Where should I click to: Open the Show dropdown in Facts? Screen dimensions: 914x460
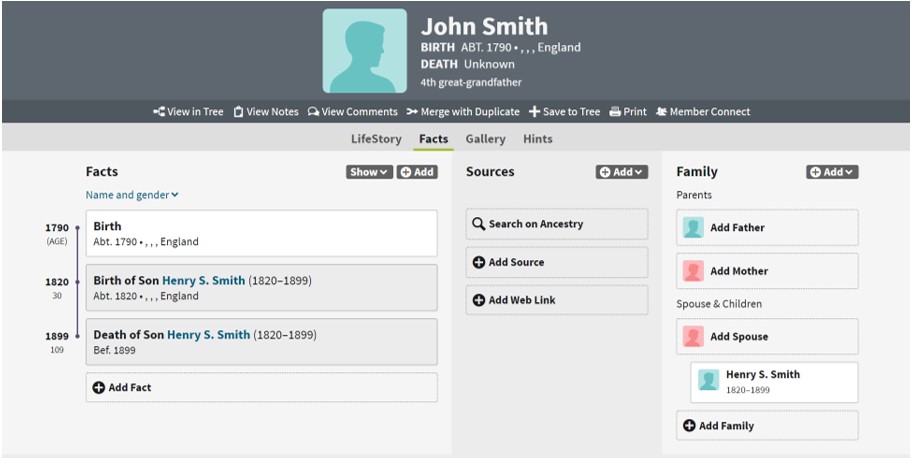[x=368, y=172]
